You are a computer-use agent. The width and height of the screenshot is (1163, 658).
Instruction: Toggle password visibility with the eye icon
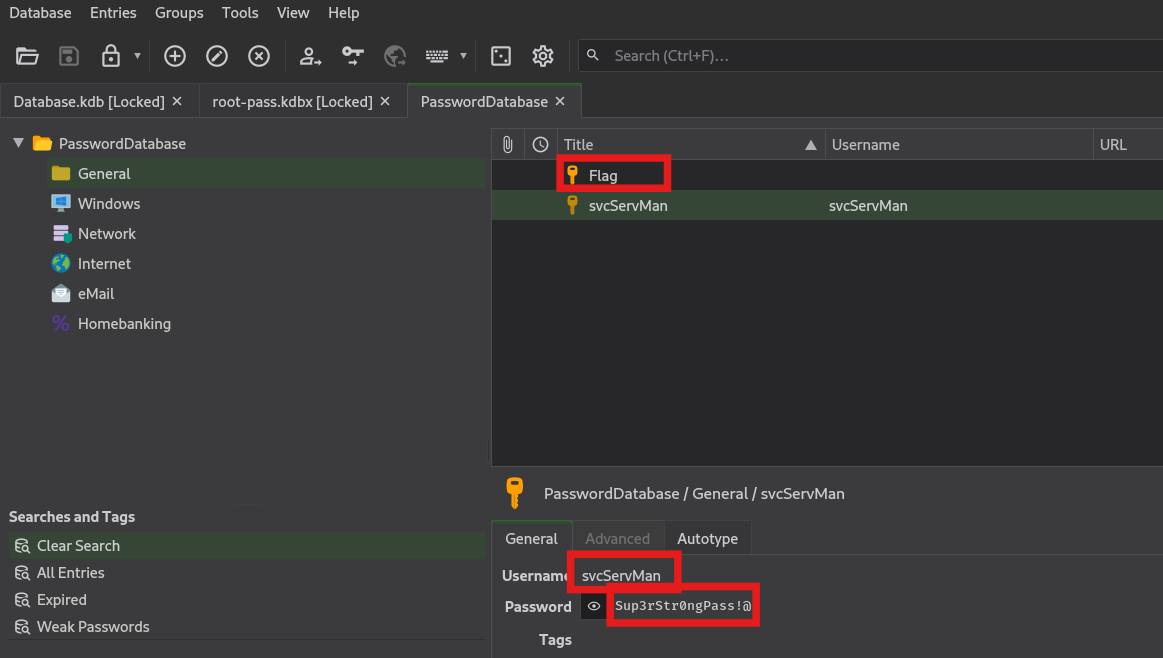594,606
